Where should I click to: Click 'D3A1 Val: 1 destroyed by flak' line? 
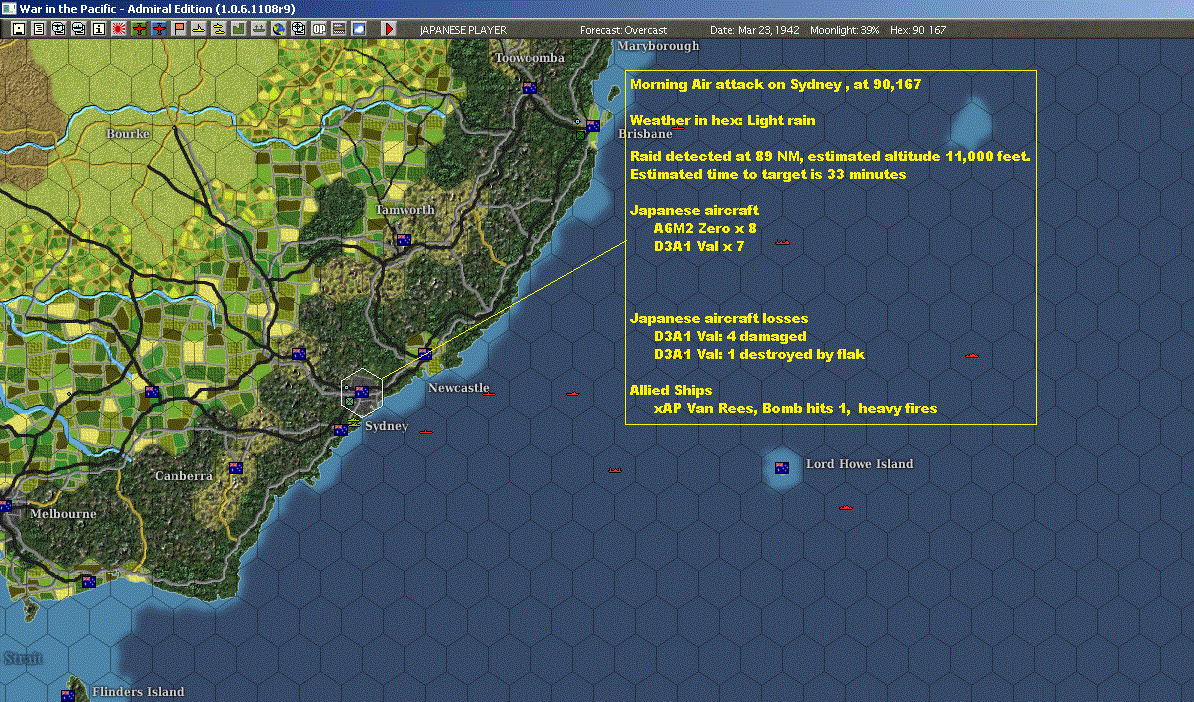coord(759,354)
